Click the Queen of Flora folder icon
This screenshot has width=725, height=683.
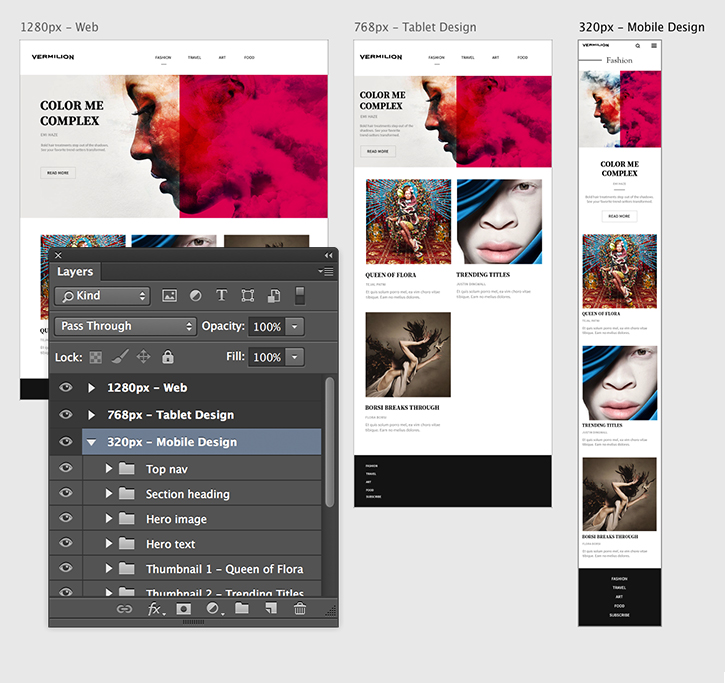tap(127, 569)
